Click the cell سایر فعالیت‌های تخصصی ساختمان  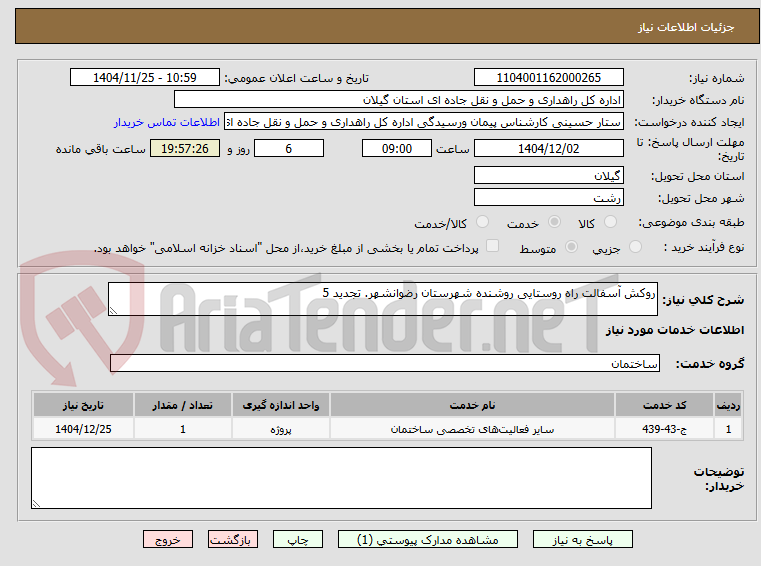[x=472, y=429]
